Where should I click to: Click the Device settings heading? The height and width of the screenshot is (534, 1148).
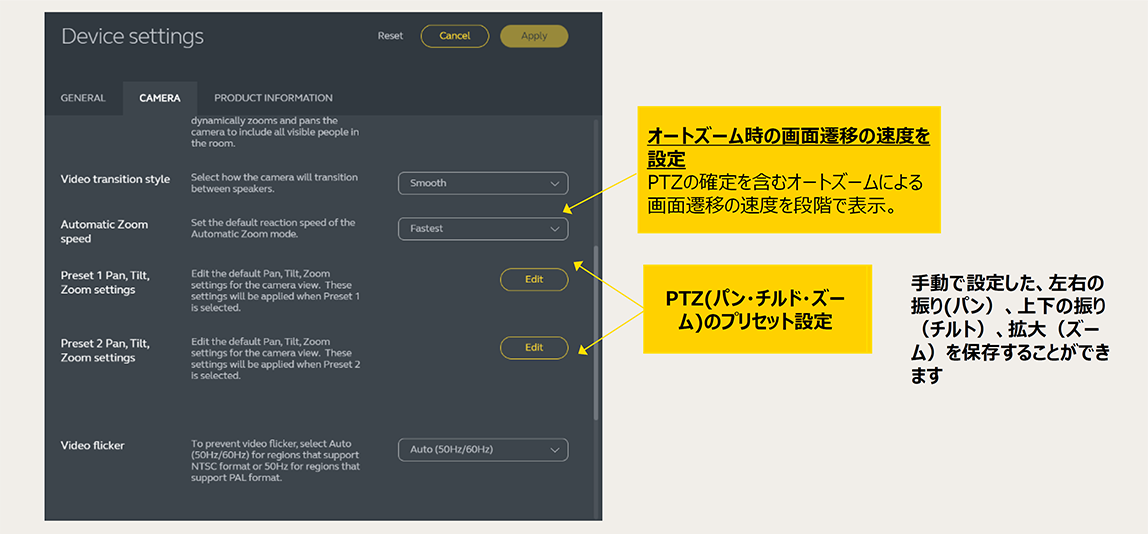133,37
